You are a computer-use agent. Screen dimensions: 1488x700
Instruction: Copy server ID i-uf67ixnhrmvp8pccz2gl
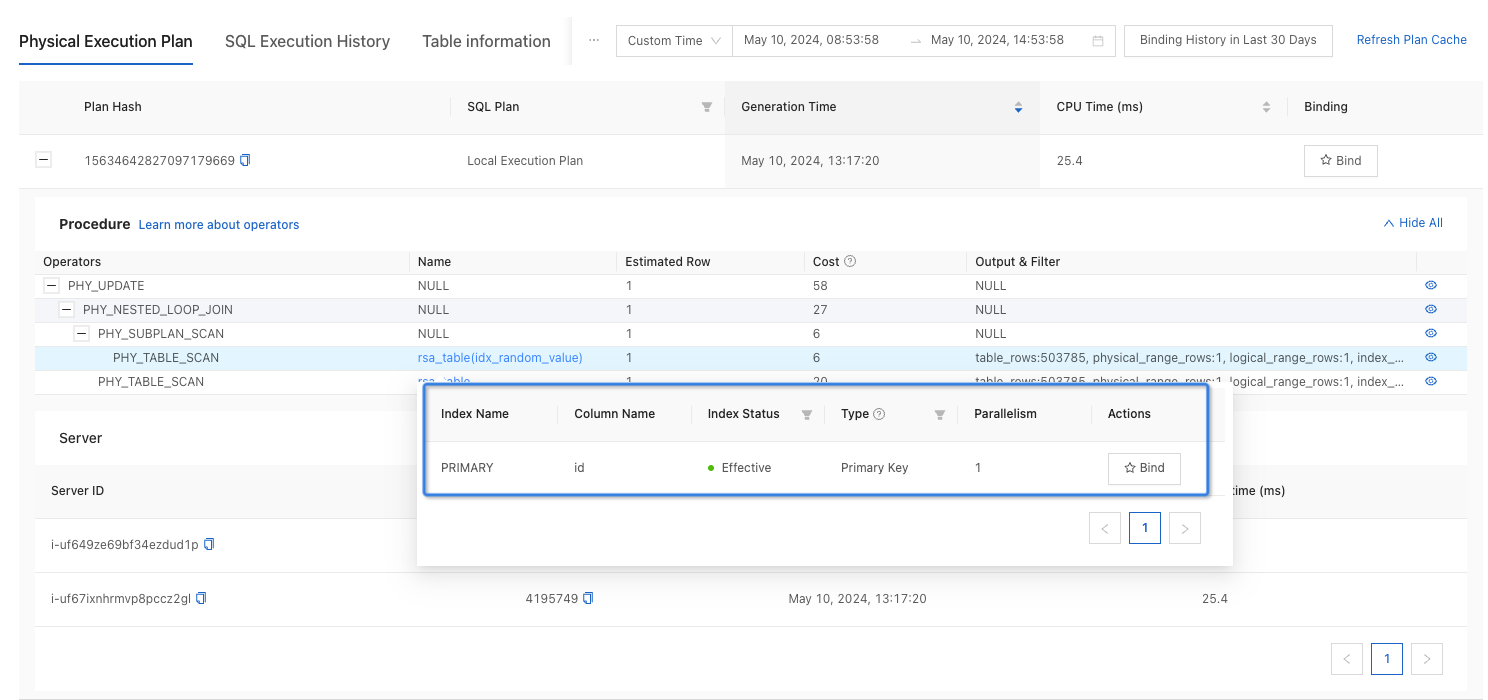pyautogui.click(x=201, y=598)
